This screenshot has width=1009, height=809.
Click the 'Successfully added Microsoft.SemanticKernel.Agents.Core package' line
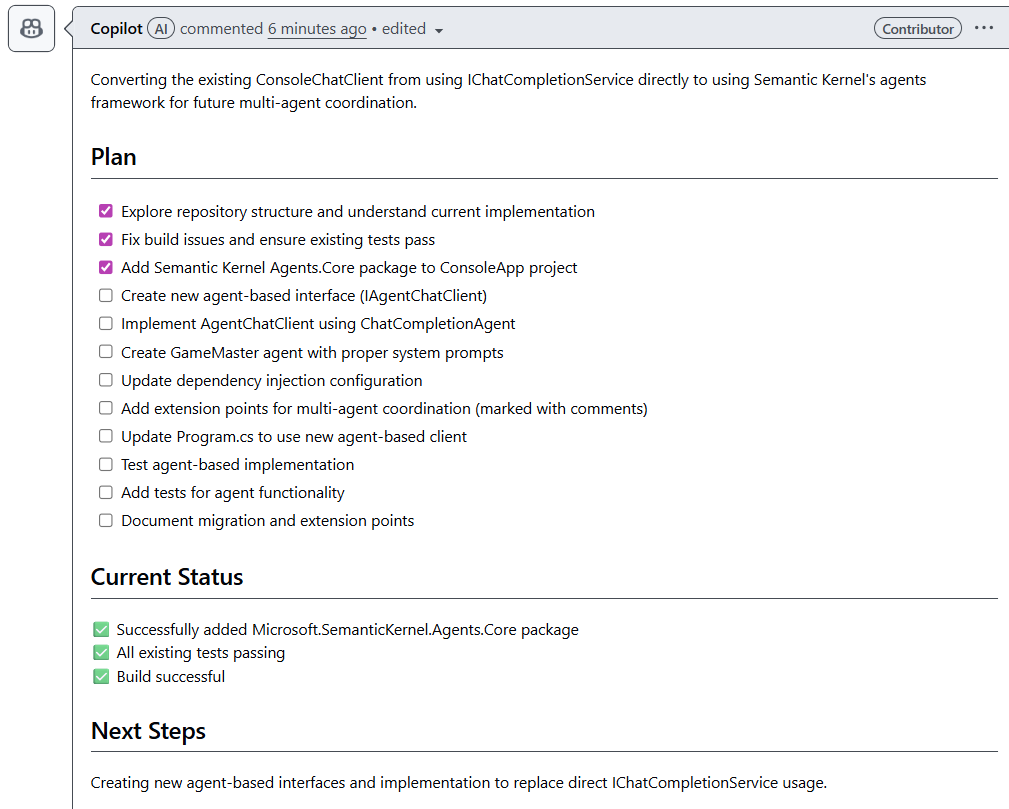tap(347, 629)
